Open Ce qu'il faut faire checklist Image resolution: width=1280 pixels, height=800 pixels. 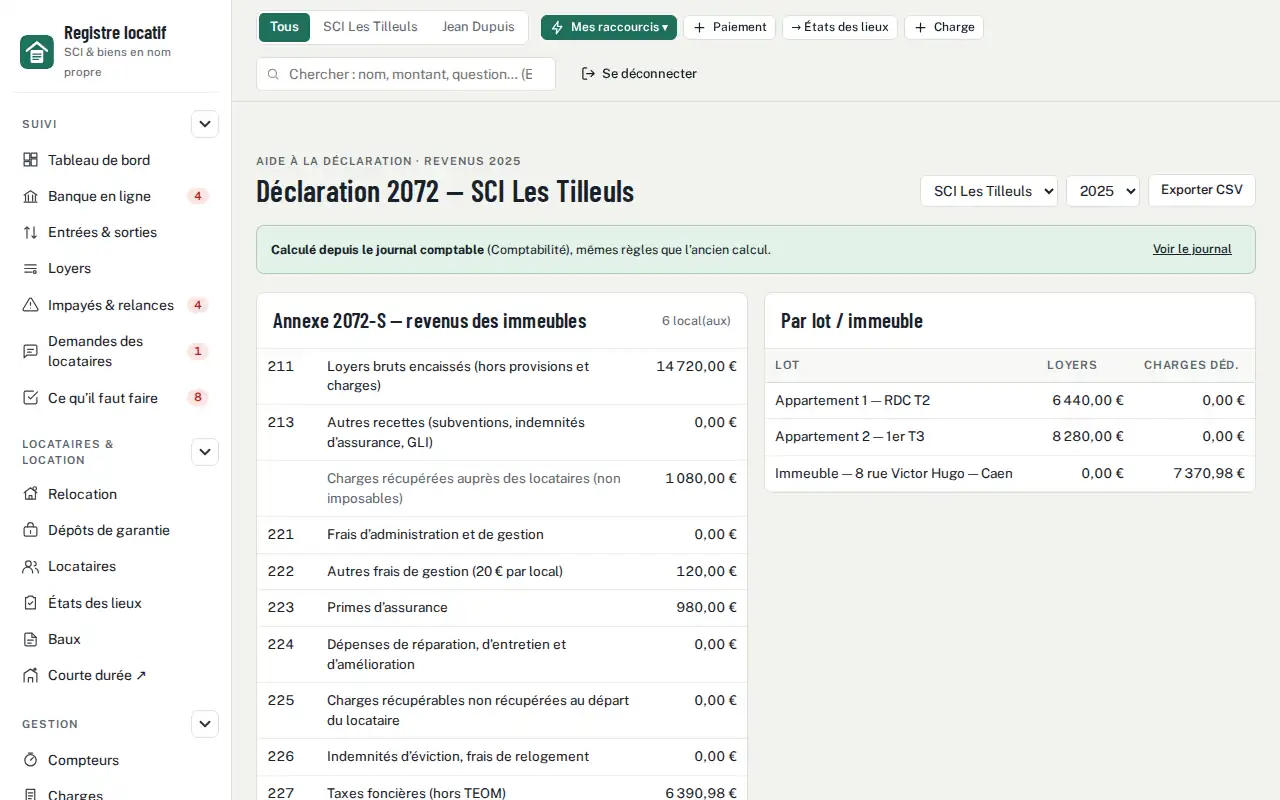pyautogui.click(x=115, y=398)
